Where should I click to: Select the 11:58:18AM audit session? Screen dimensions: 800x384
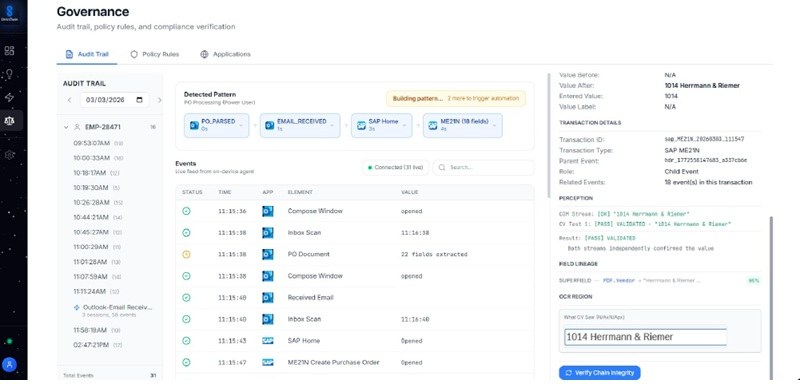[98, 330]
